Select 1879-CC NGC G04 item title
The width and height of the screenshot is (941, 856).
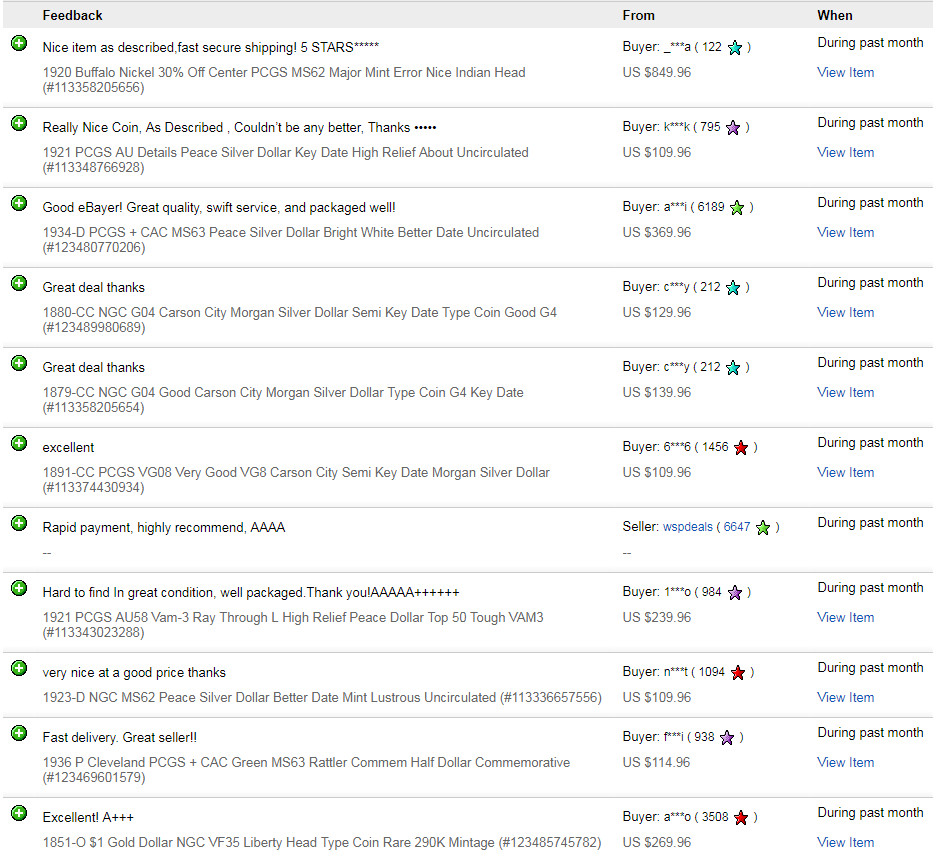pos(283,399)
